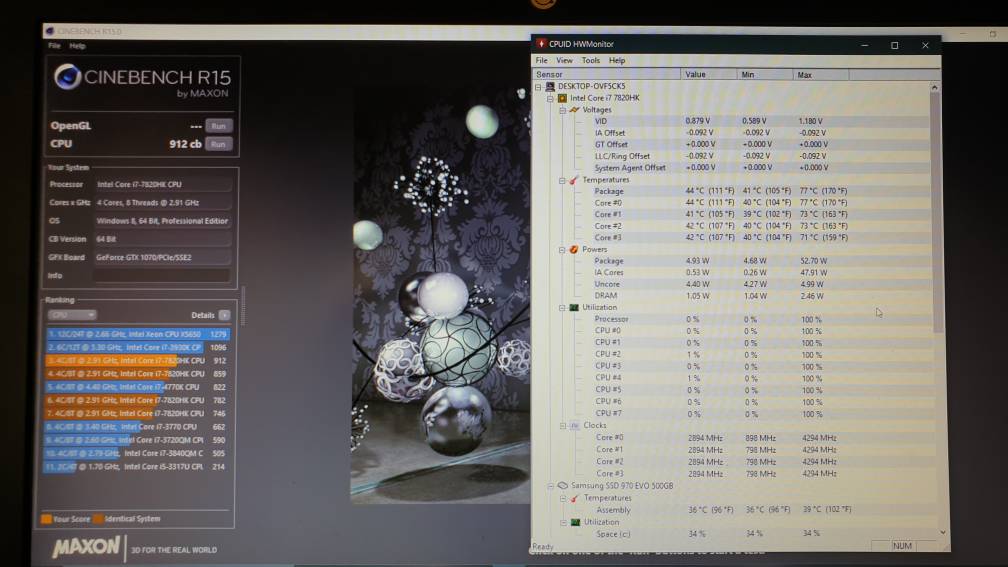Select the DRAM power row
This screenshot has width=1008, height=567.
[731, 296]
